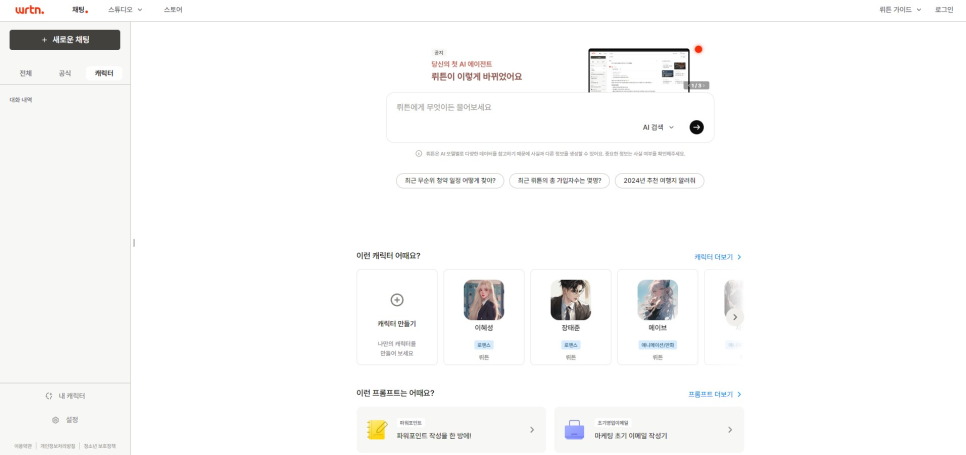The height and width of the screenshot is (455, 966).
Task: Expand the AI 검색 mode dropdown
Action: (x=659, y=127)
